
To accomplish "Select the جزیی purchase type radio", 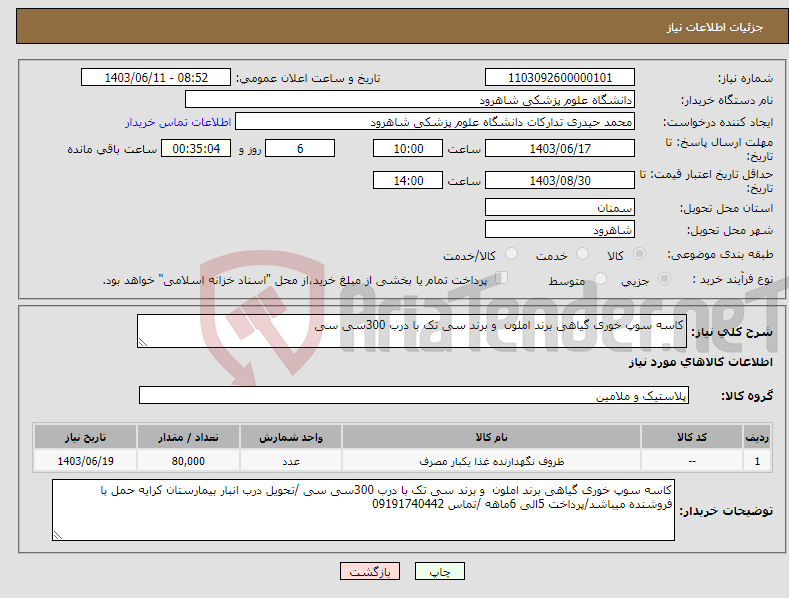I will coord(664,278).
